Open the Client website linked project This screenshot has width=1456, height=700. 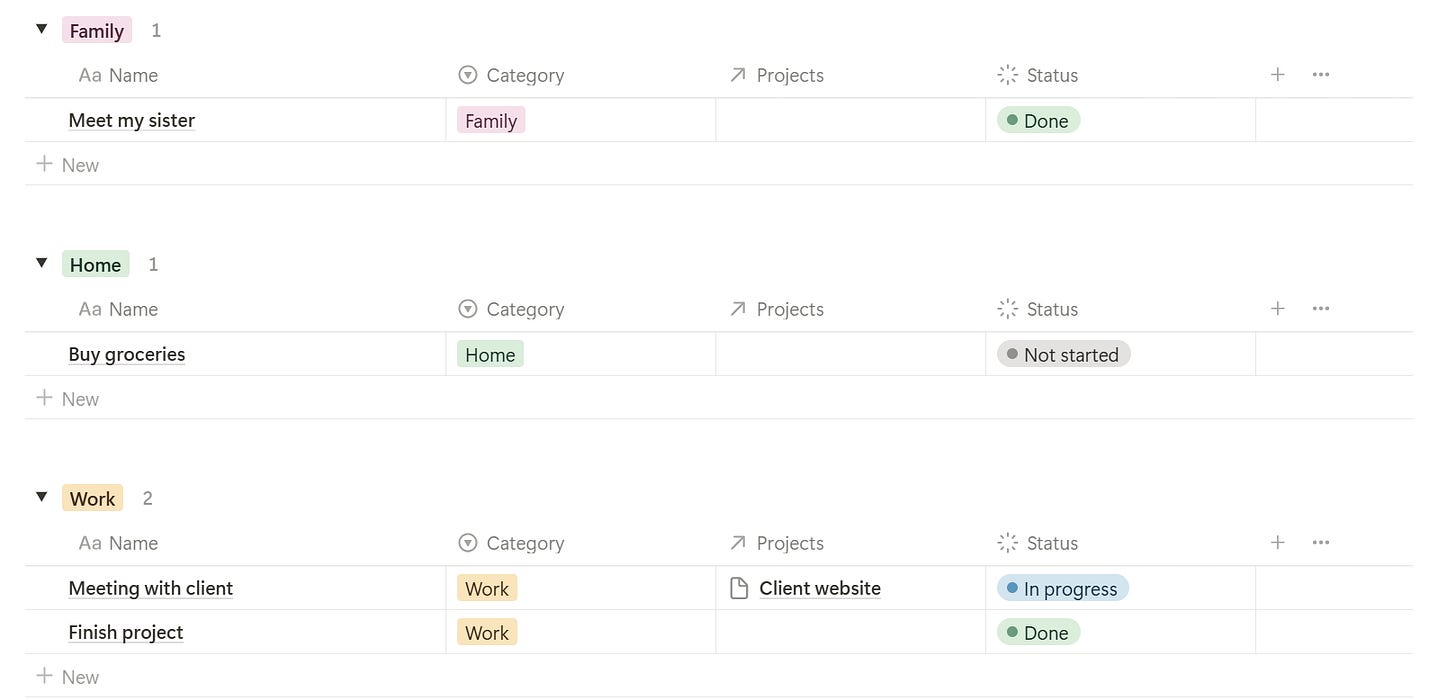click(820, 588)
